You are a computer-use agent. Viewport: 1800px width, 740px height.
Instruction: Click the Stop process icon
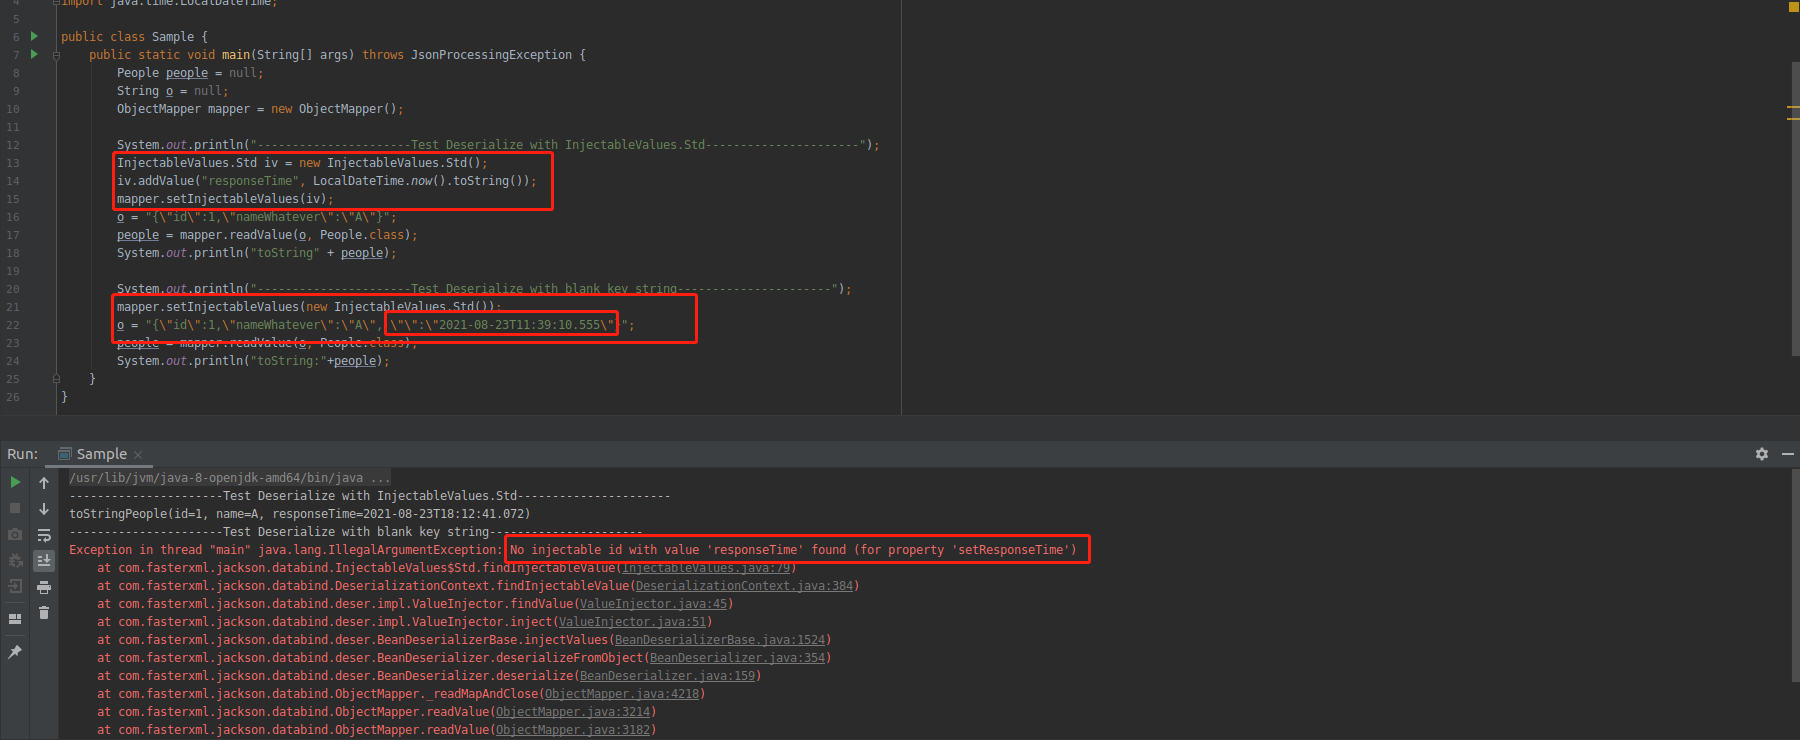[15, 508]
